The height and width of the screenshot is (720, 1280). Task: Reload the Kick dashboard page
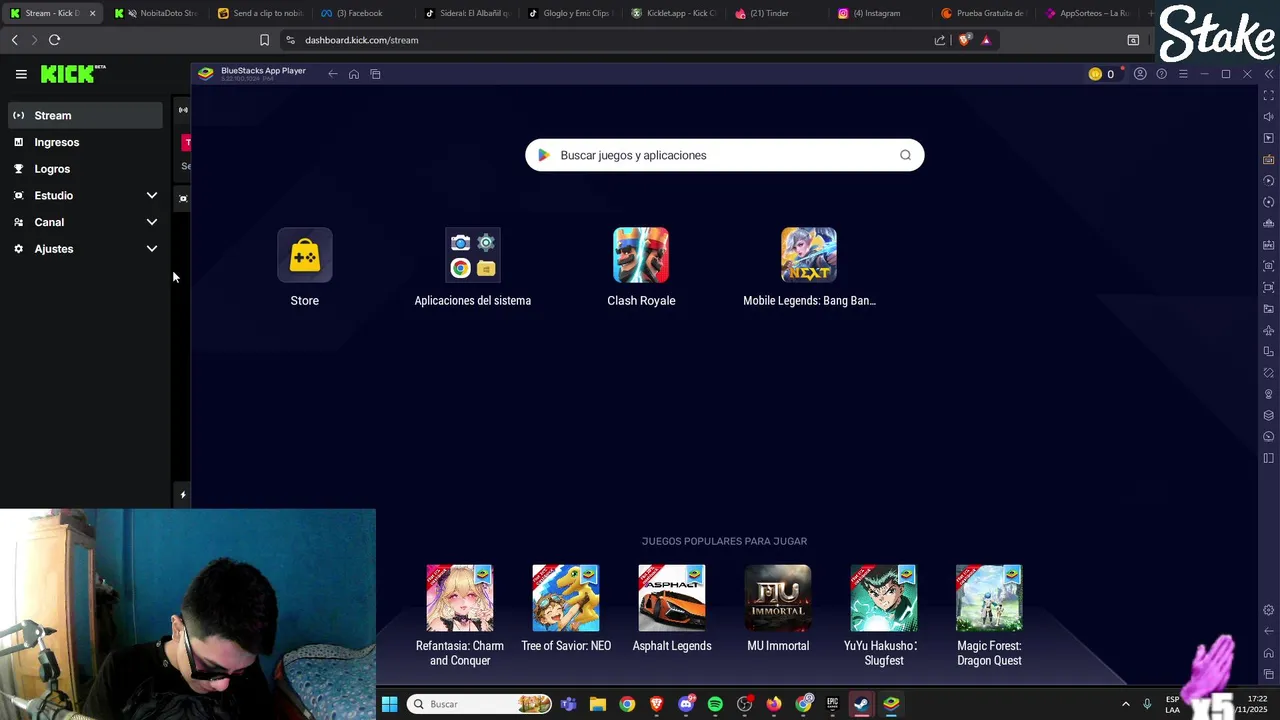(x=55, y=40)
